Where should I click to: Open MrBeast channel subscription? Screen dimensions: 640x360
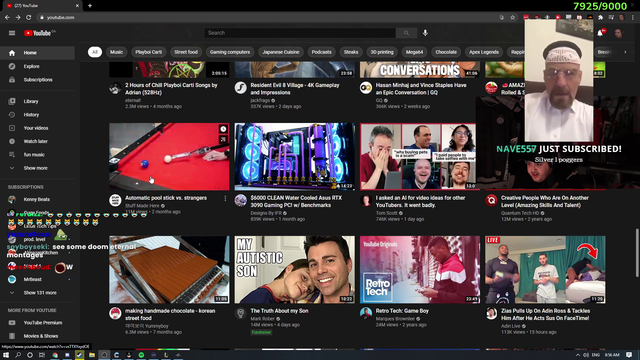[x=38, y=279]
